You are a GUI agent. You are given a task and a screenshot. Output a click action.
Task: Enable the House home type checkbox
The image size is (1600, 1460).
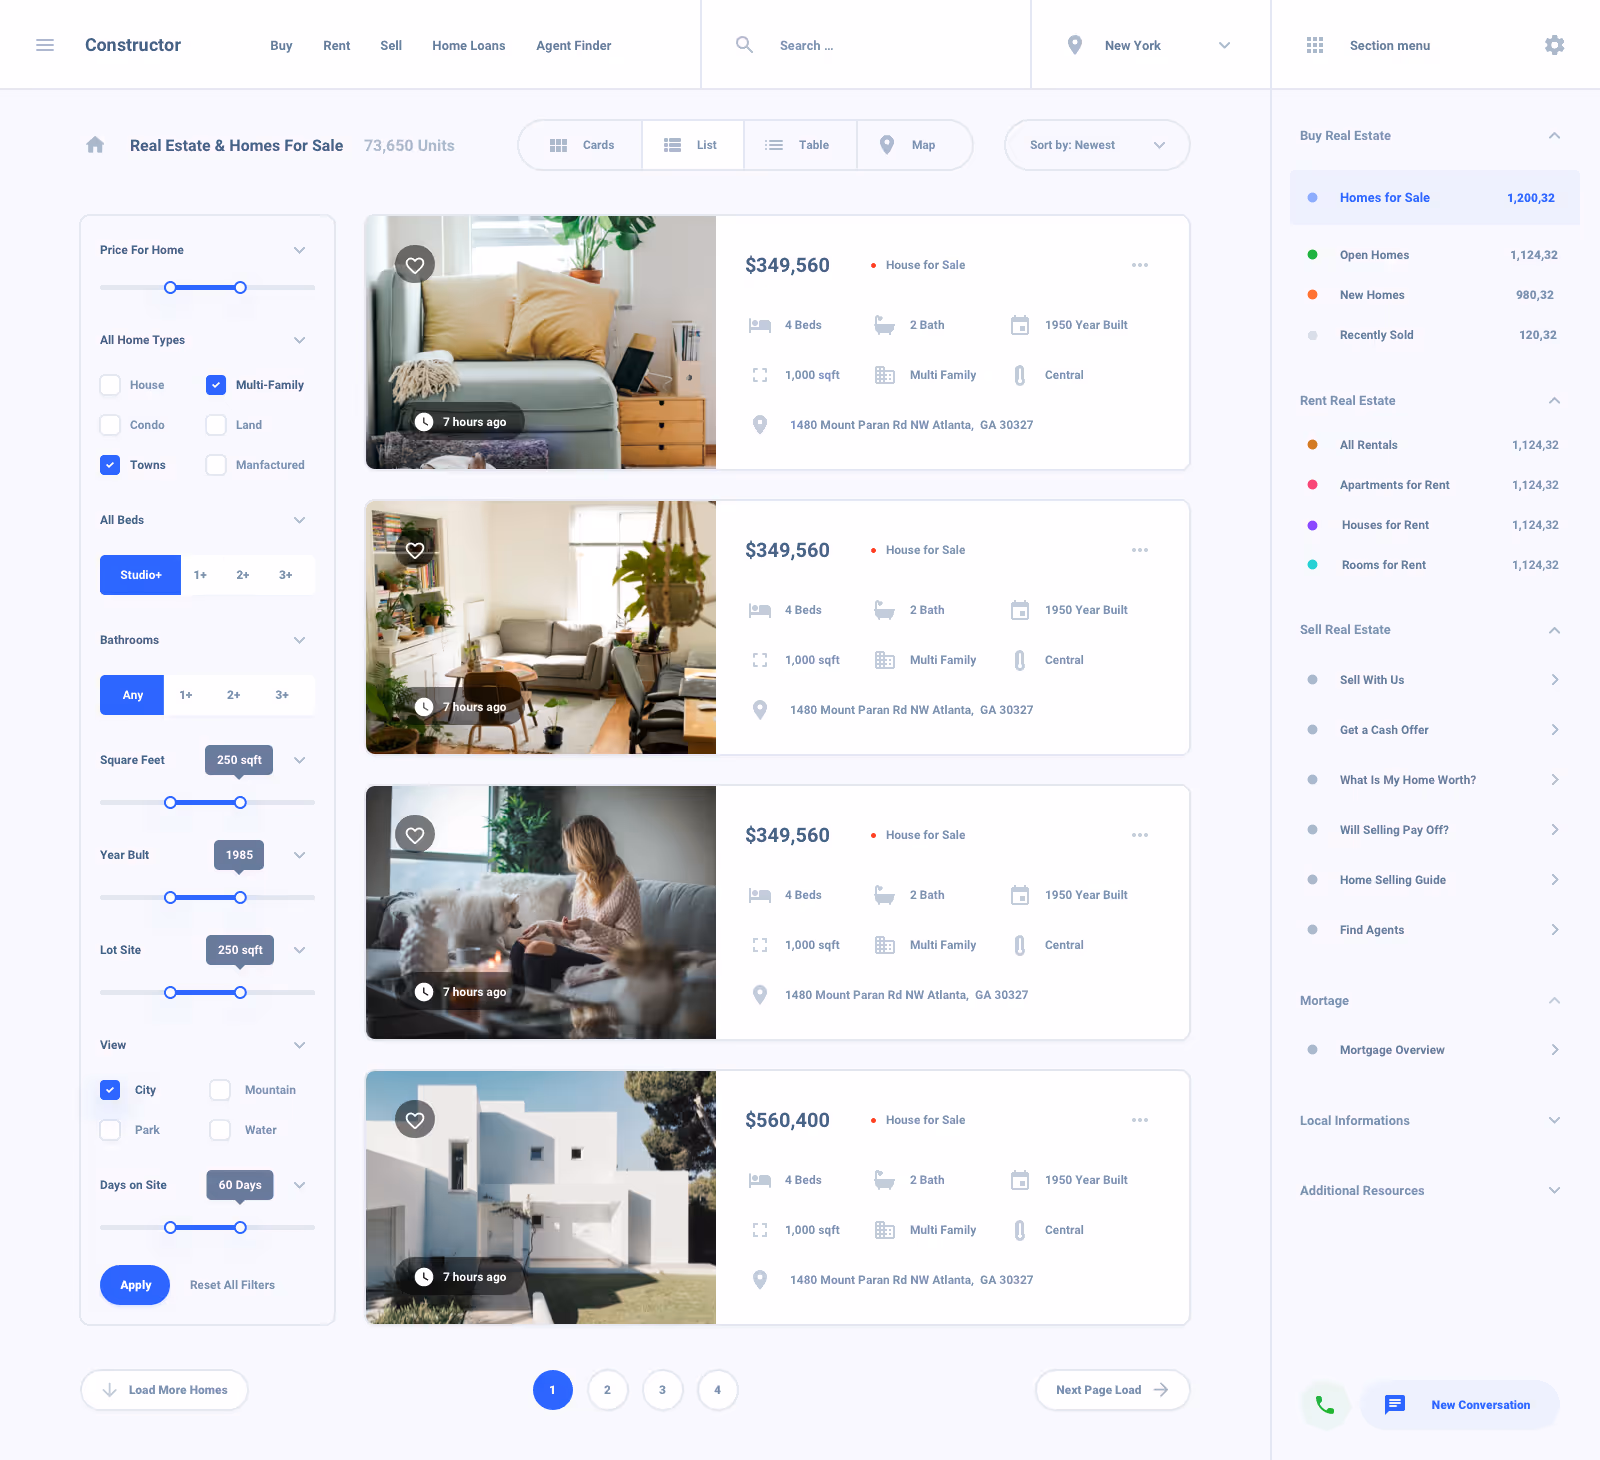(110, 384)
